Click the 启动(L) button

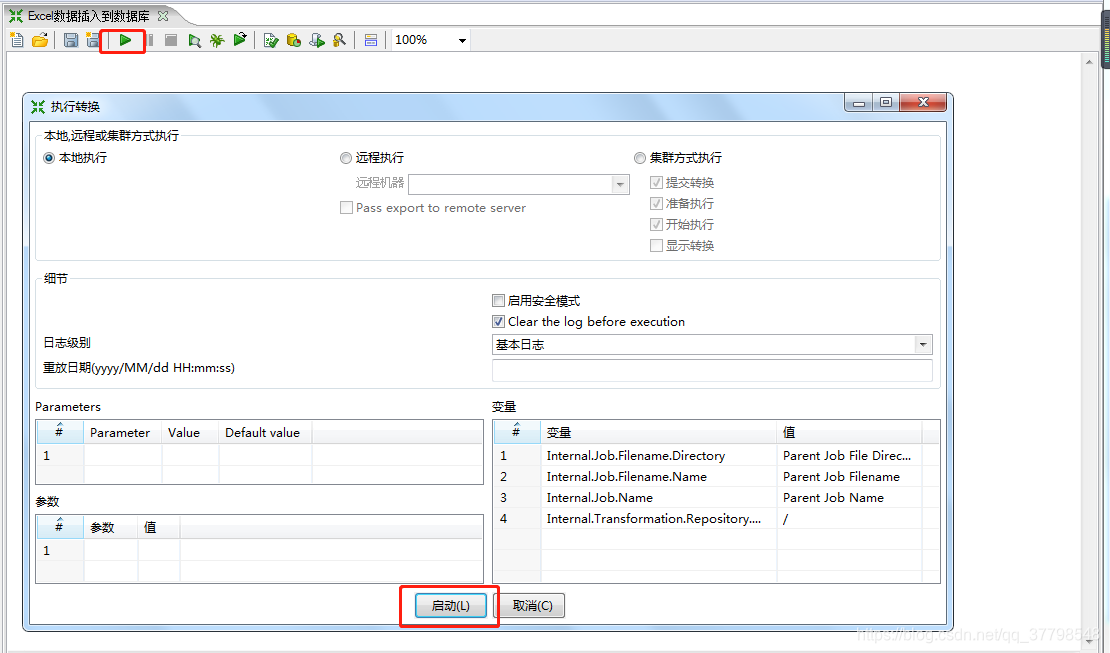451,606
